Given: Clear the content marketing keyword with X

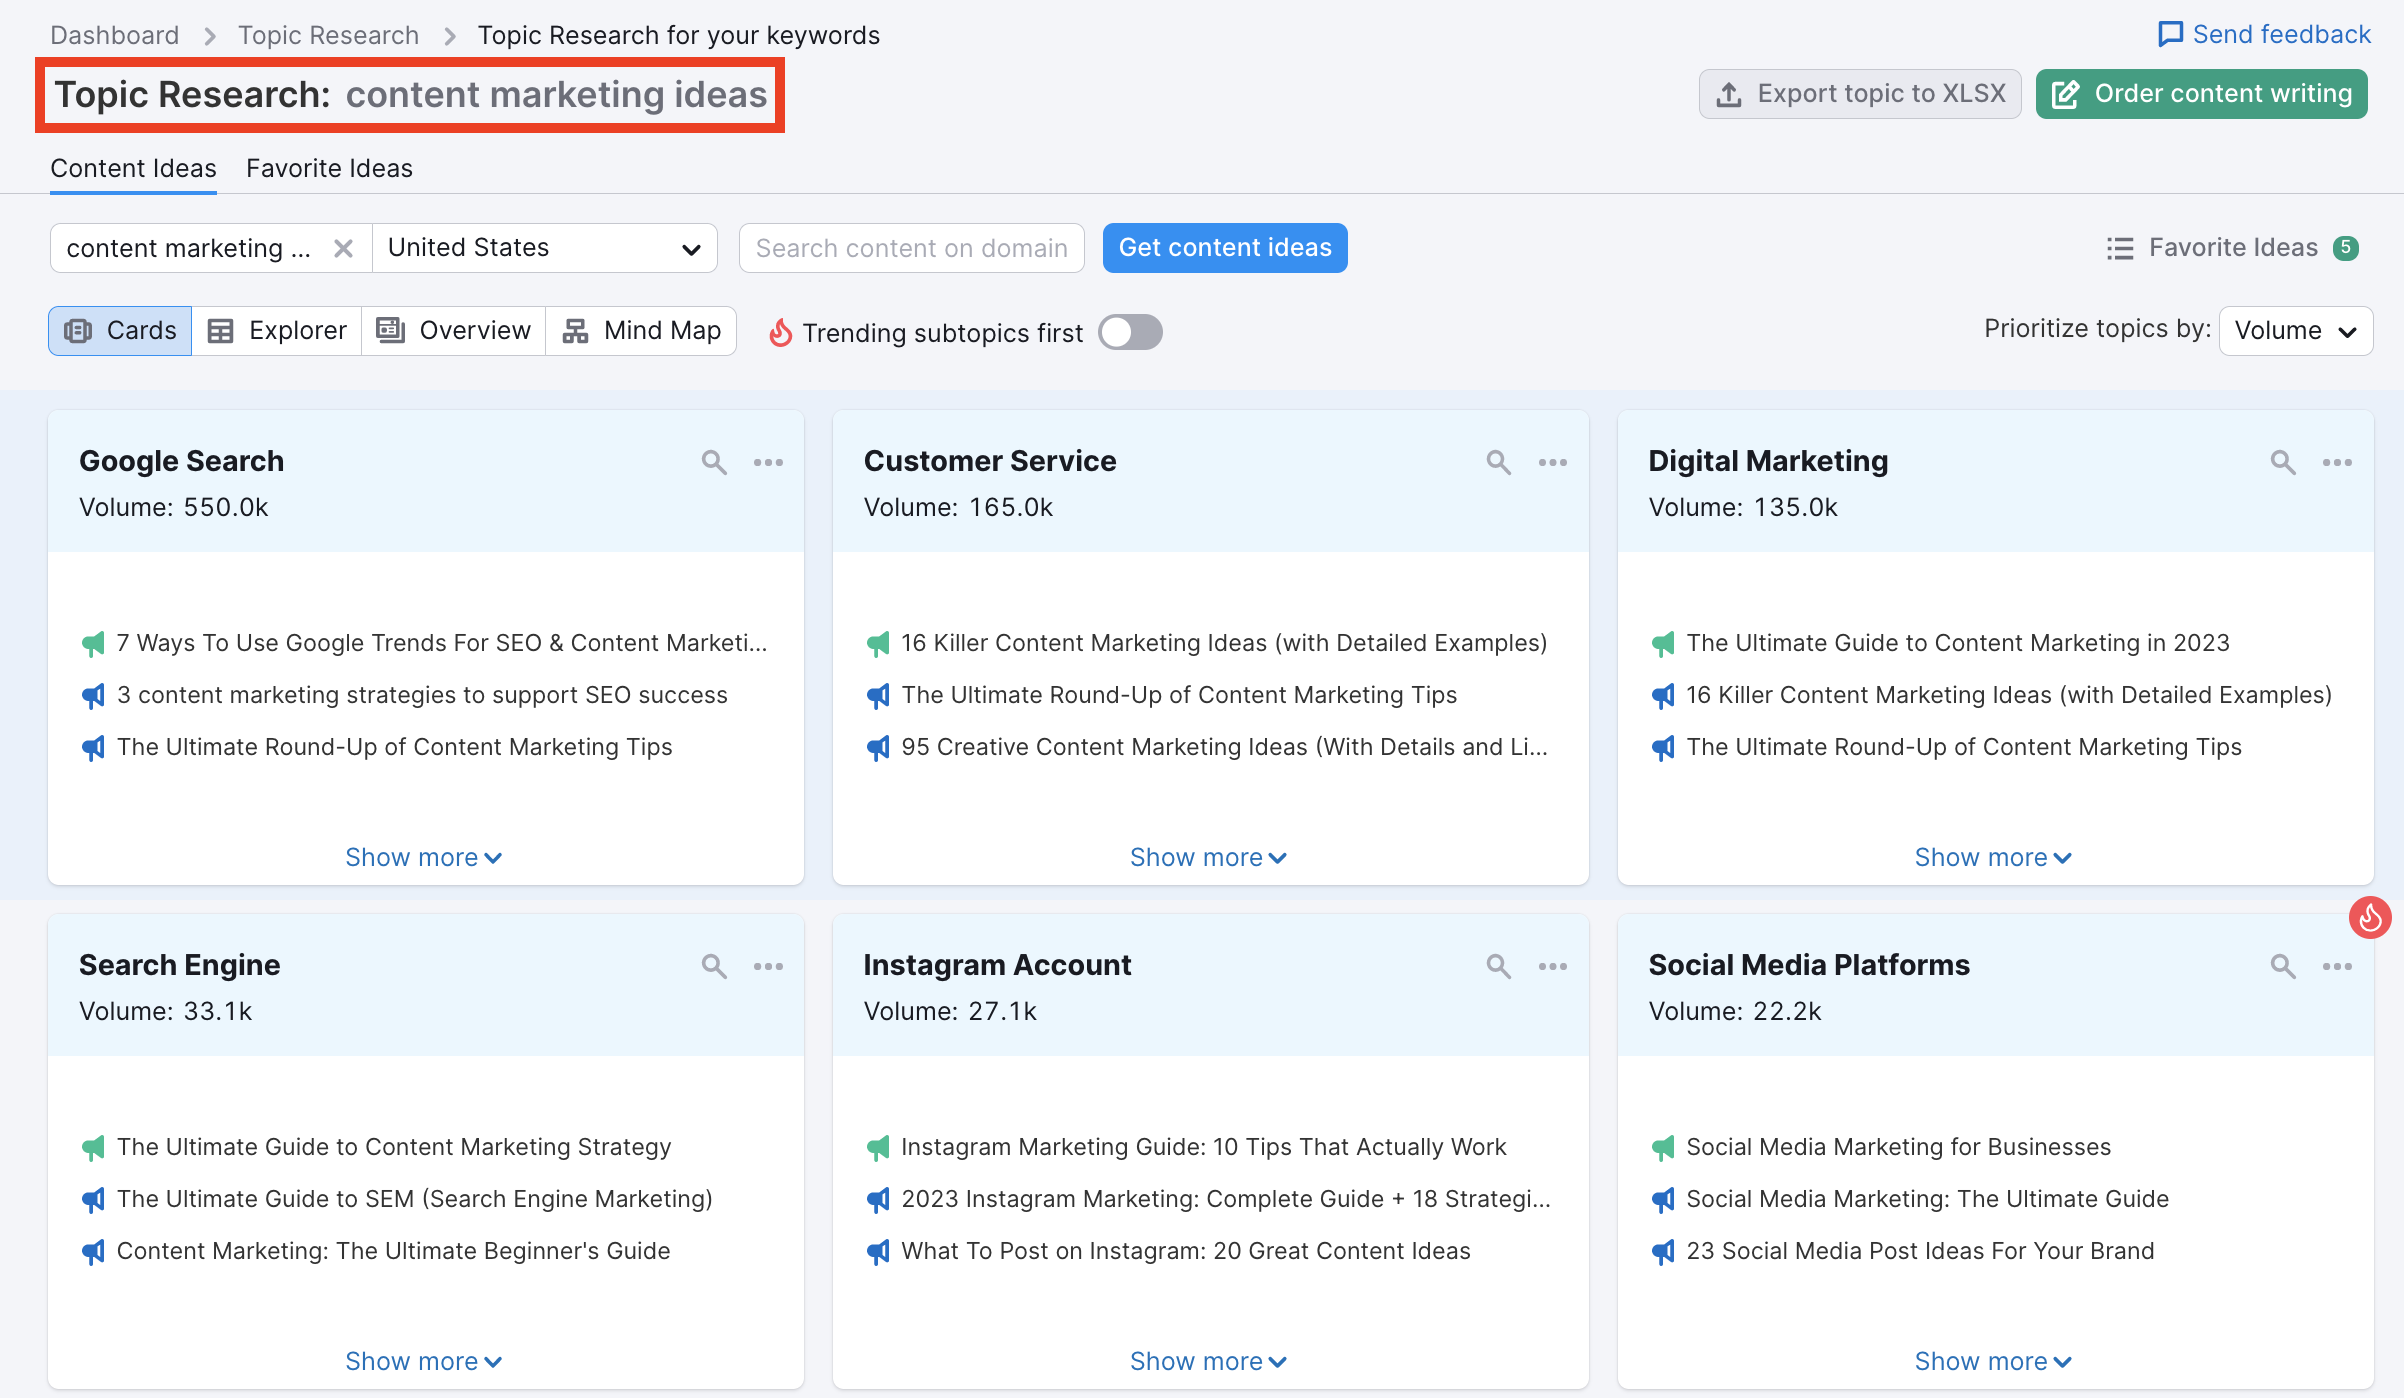Looking at the screenshot, I should tap(343, 248).
